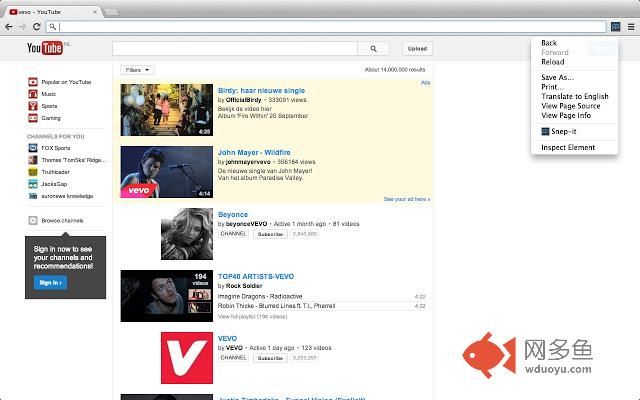Open the FOX Sports channel icon
640x400 pixels.
click(33, 148)
